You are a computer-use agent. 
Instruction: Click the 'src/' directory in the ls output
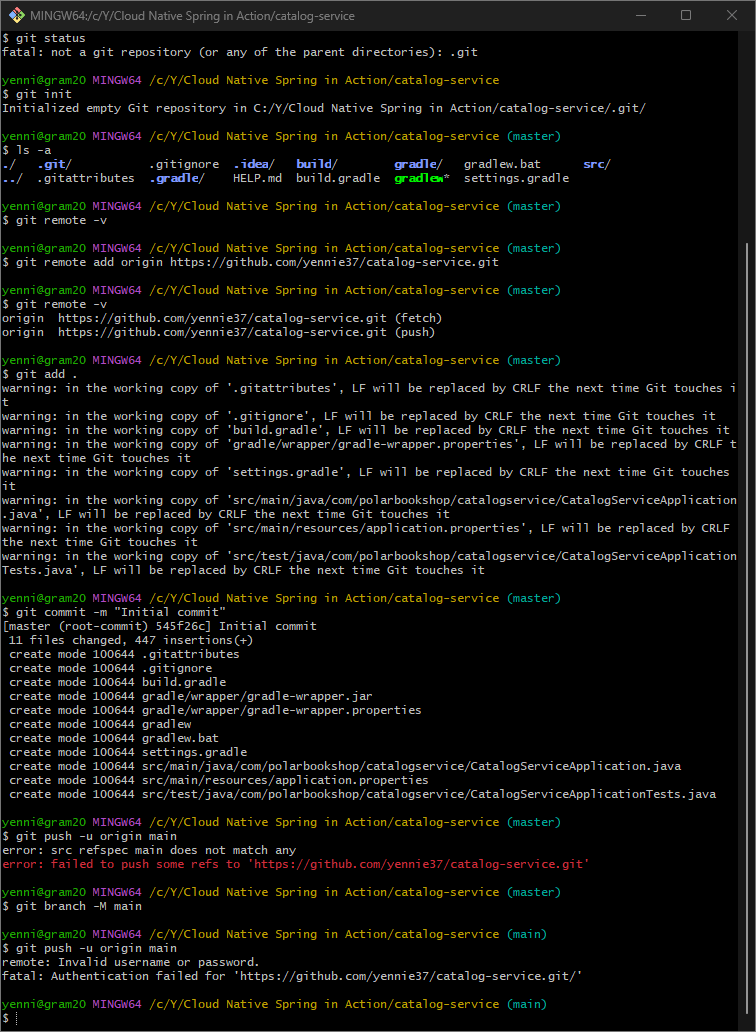597,164
